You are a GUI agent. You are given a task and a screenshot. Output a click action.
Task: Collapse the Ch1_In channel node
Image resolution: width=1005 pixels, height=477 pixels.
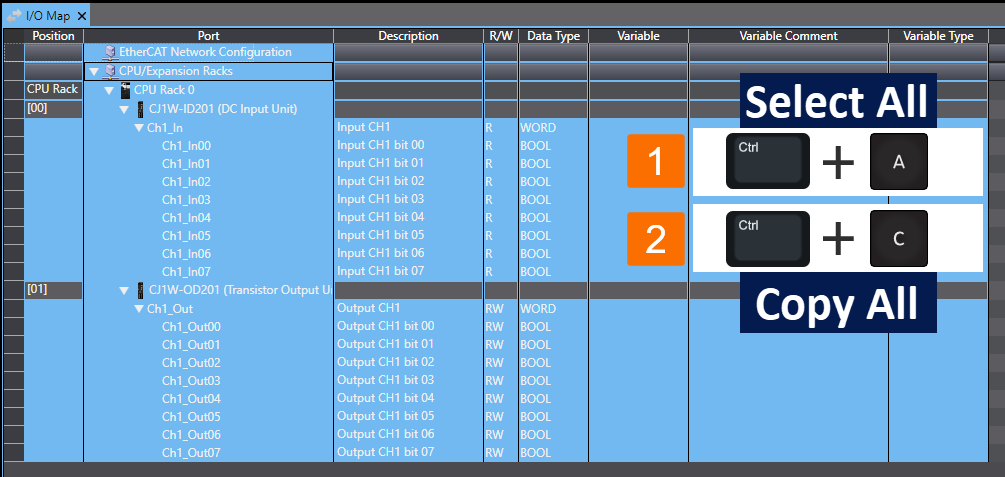tap(139, 128)
